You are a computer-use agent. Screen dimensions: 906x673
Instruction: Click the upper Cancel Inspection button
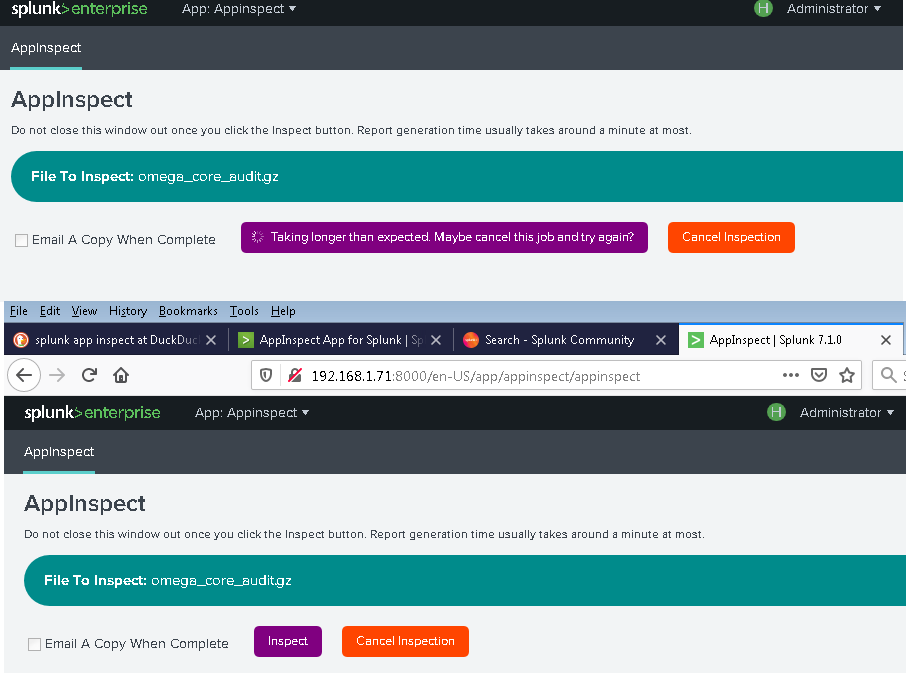point(731,237)
